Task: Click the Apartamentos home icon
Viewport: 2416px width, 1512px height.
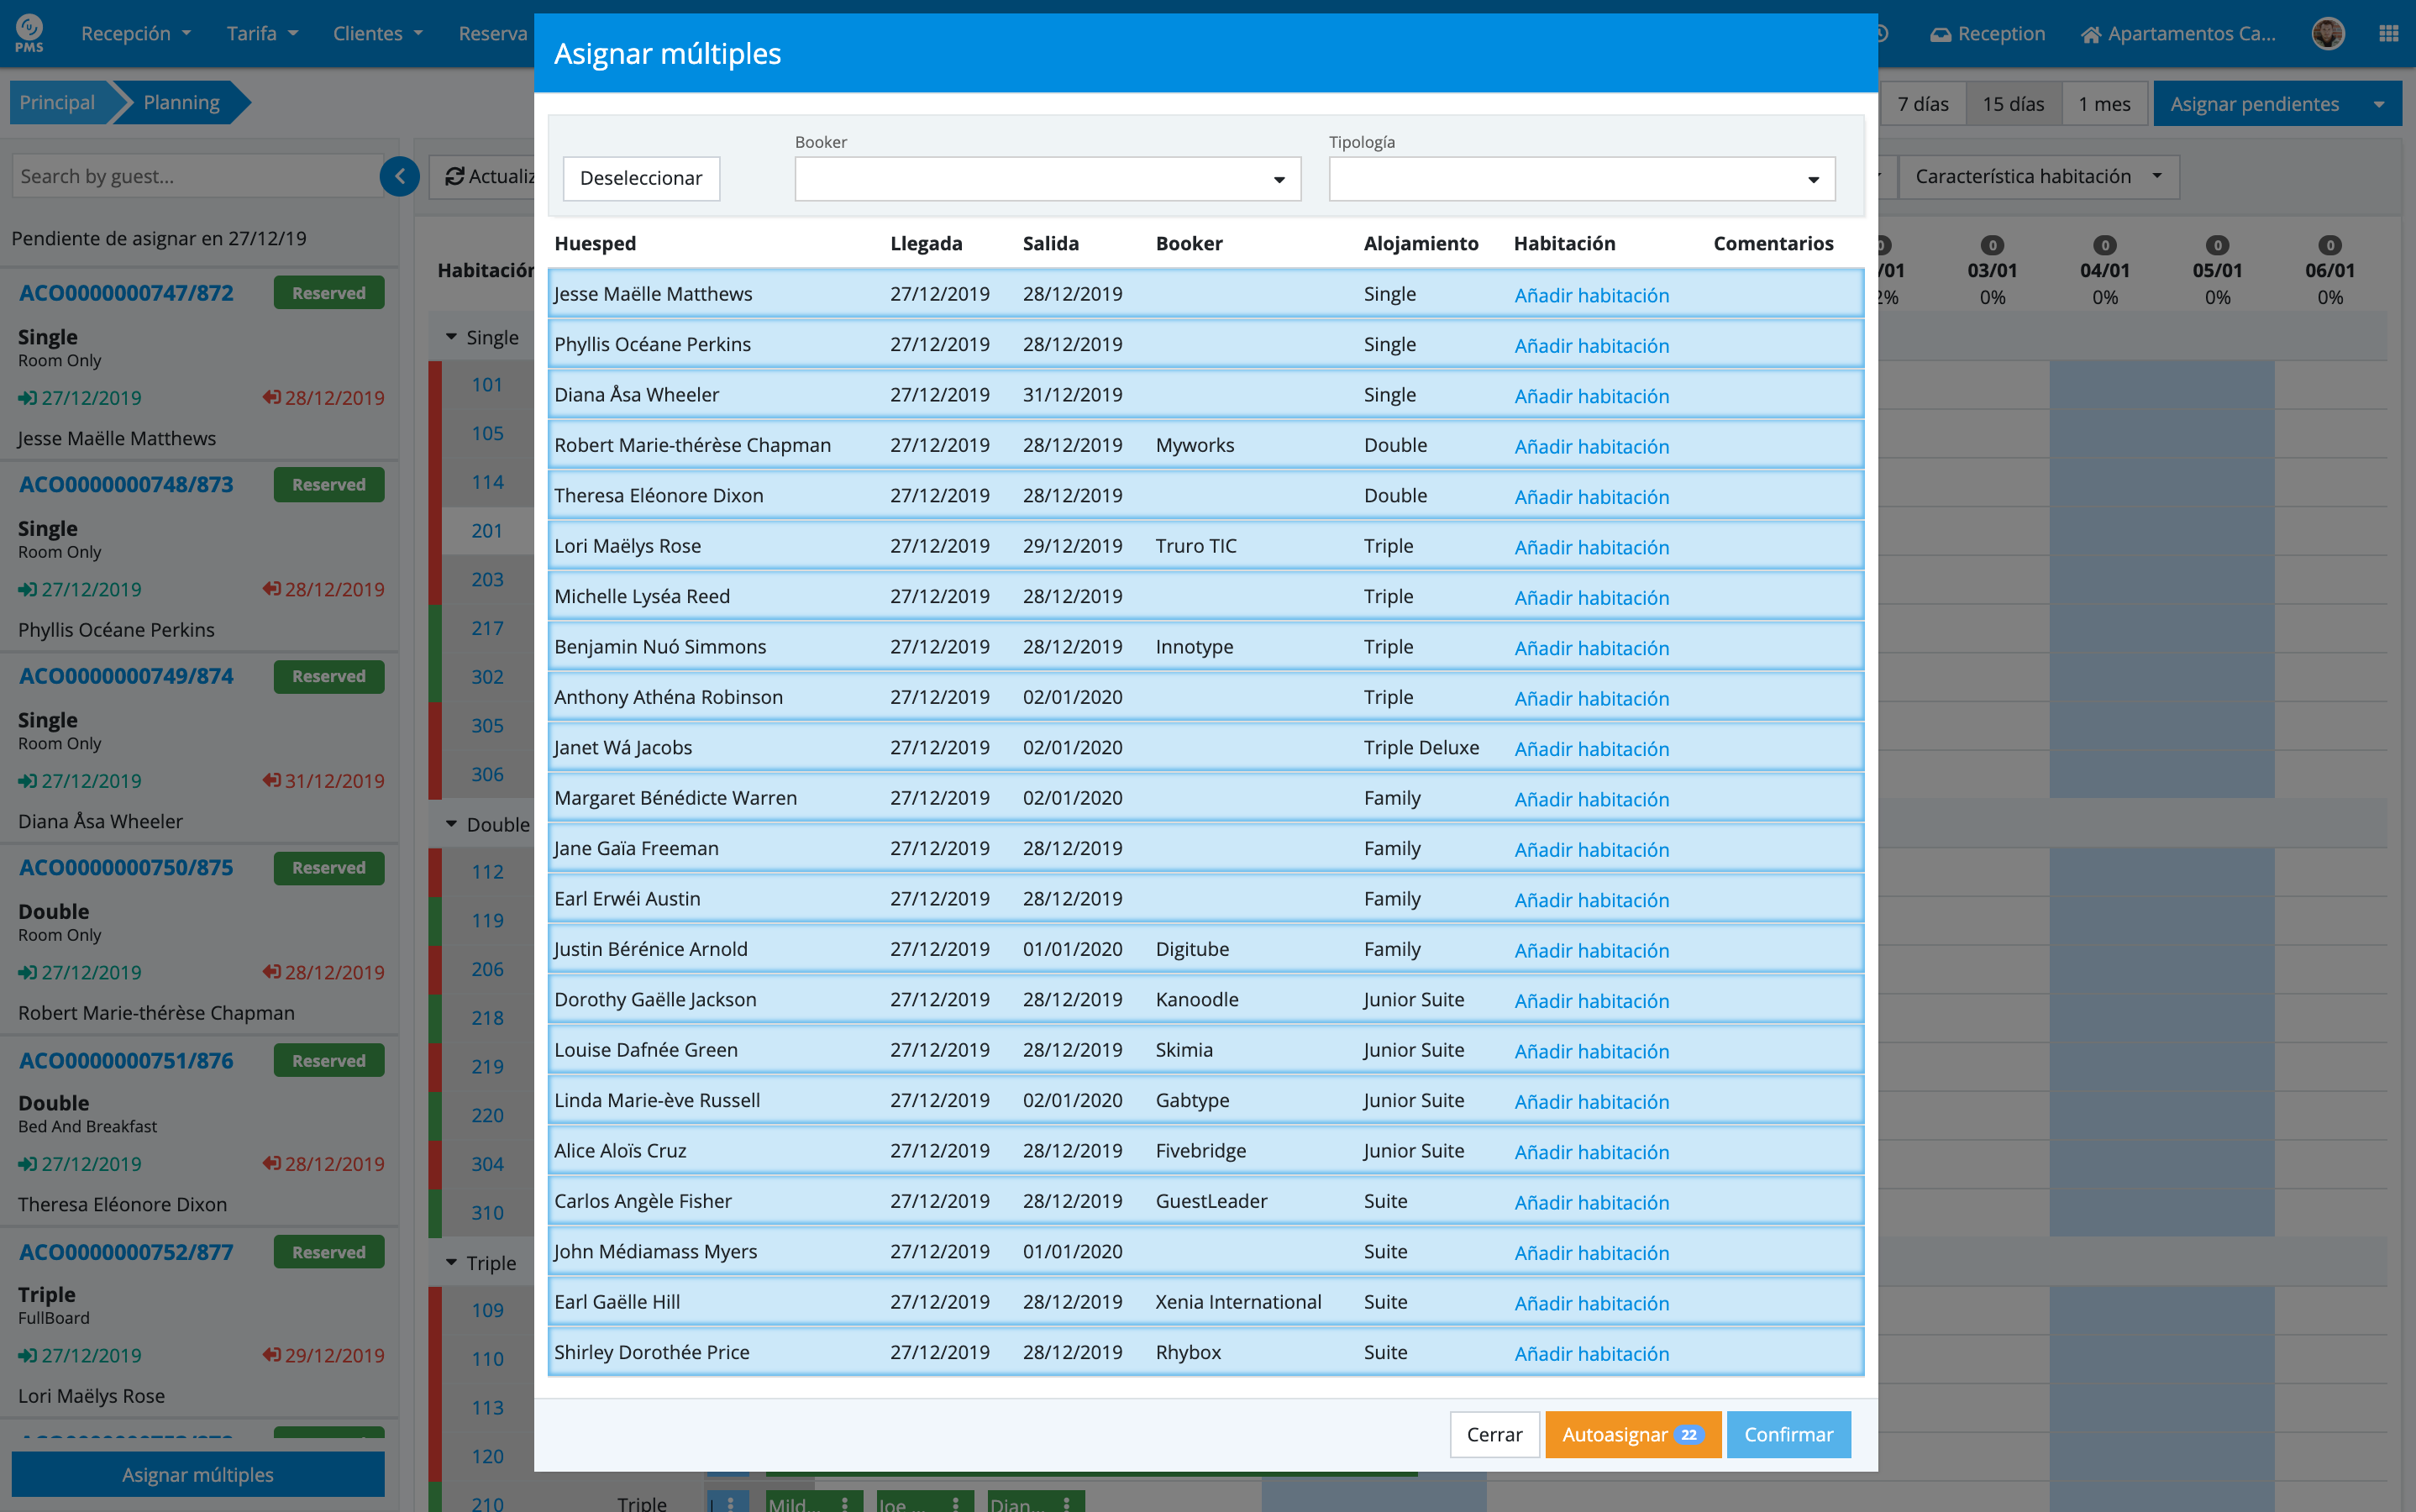Action: pos(2090,34)
